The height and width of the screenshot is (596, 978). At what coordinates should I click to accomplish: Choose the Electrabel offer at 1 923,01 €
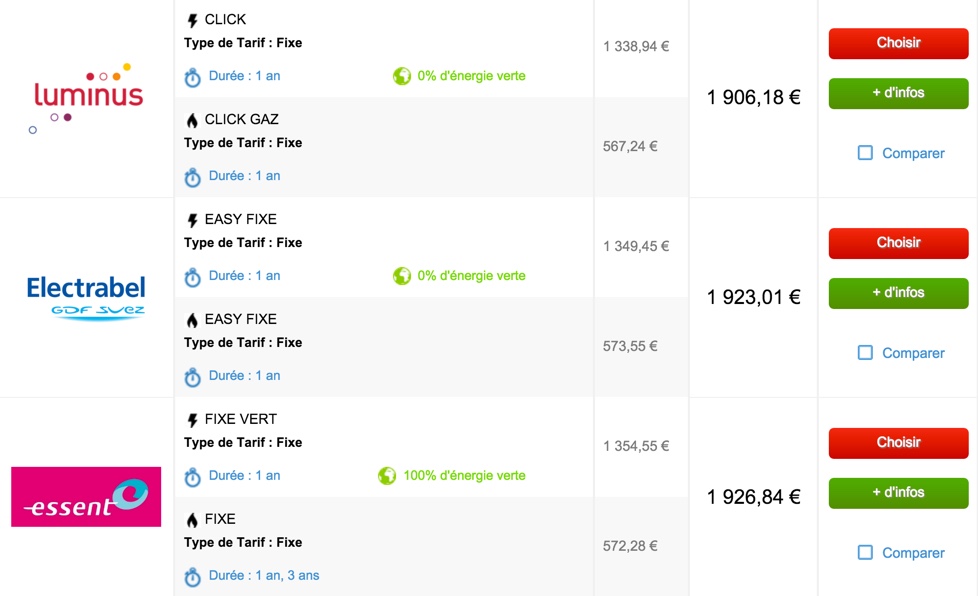(x=898, y=243)
